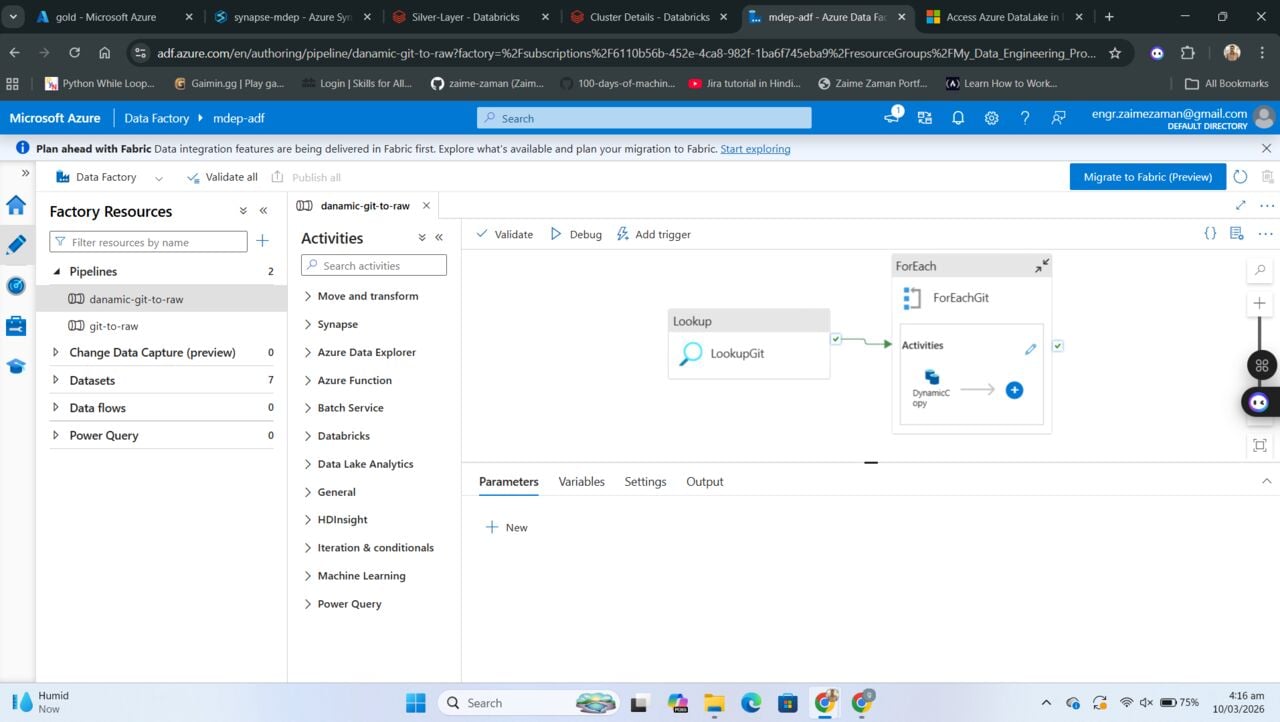Expand the Databricks activities group
Screen dimensions: 1280x722
[x=308, y=436]
